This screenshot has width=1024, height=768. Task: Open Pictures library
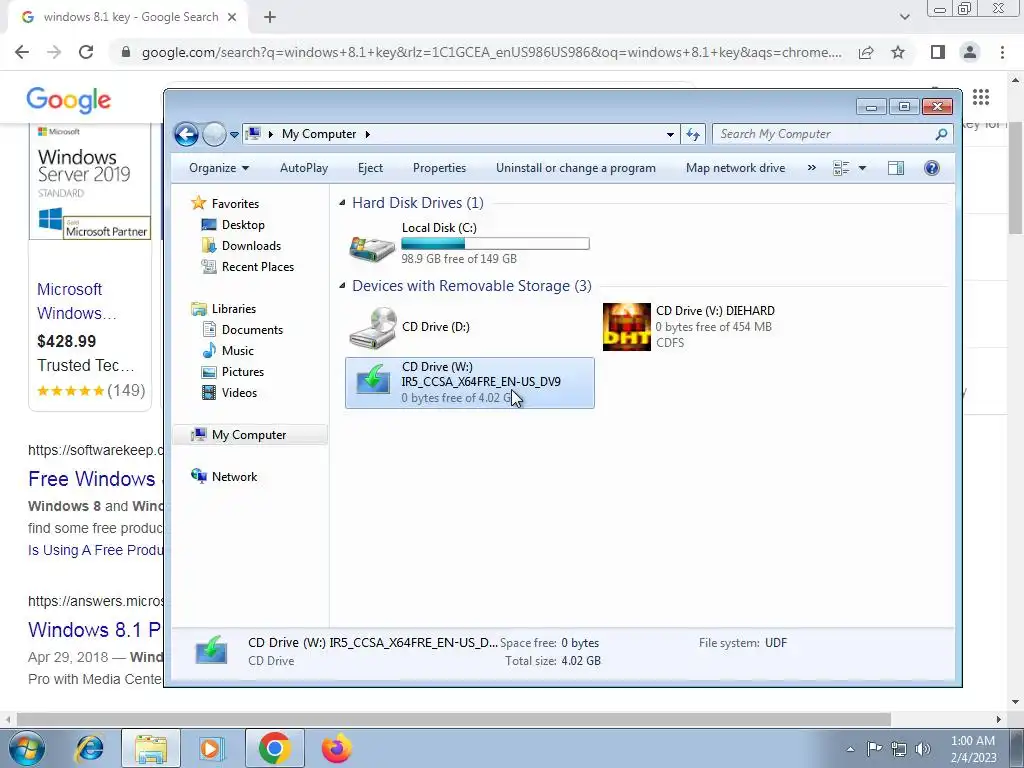pos(243,372)
